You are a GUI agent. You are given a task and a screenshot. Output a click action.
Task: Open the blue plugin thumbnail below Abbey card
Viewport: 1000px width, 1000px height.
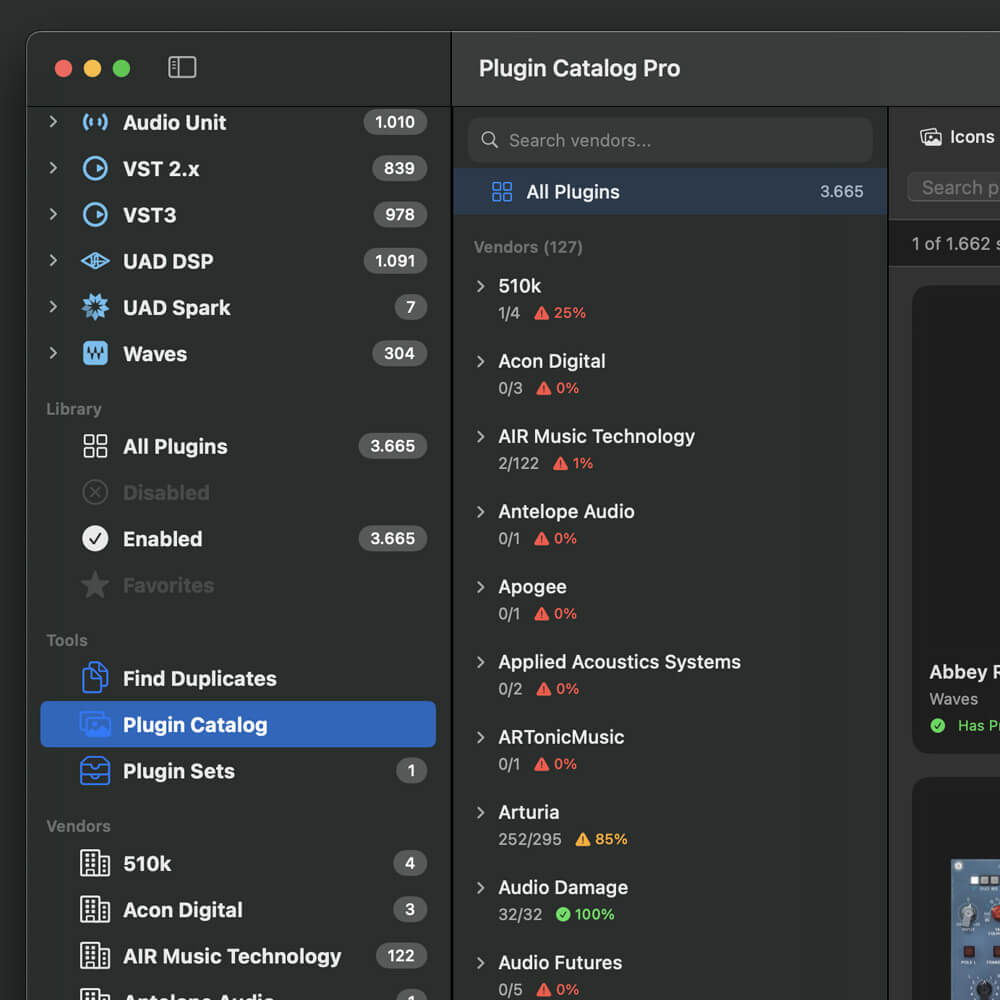pos(975,929)
